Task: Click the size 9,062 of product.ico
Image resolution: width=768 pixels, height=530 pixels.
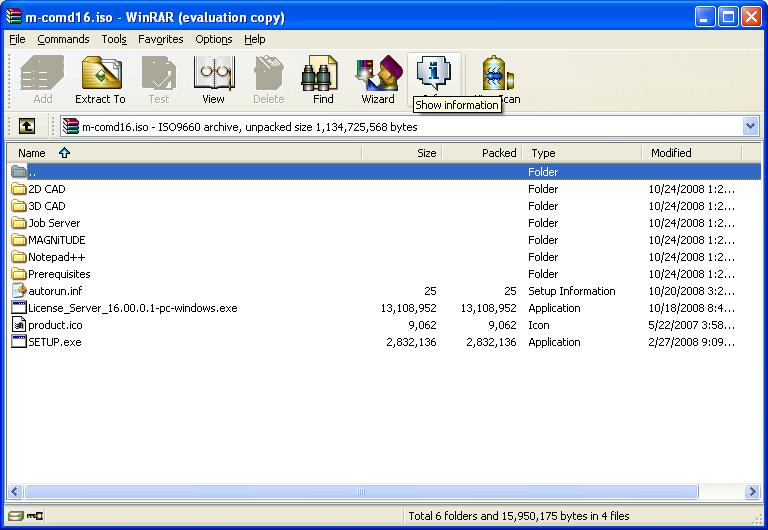Action: click(422, 325)
